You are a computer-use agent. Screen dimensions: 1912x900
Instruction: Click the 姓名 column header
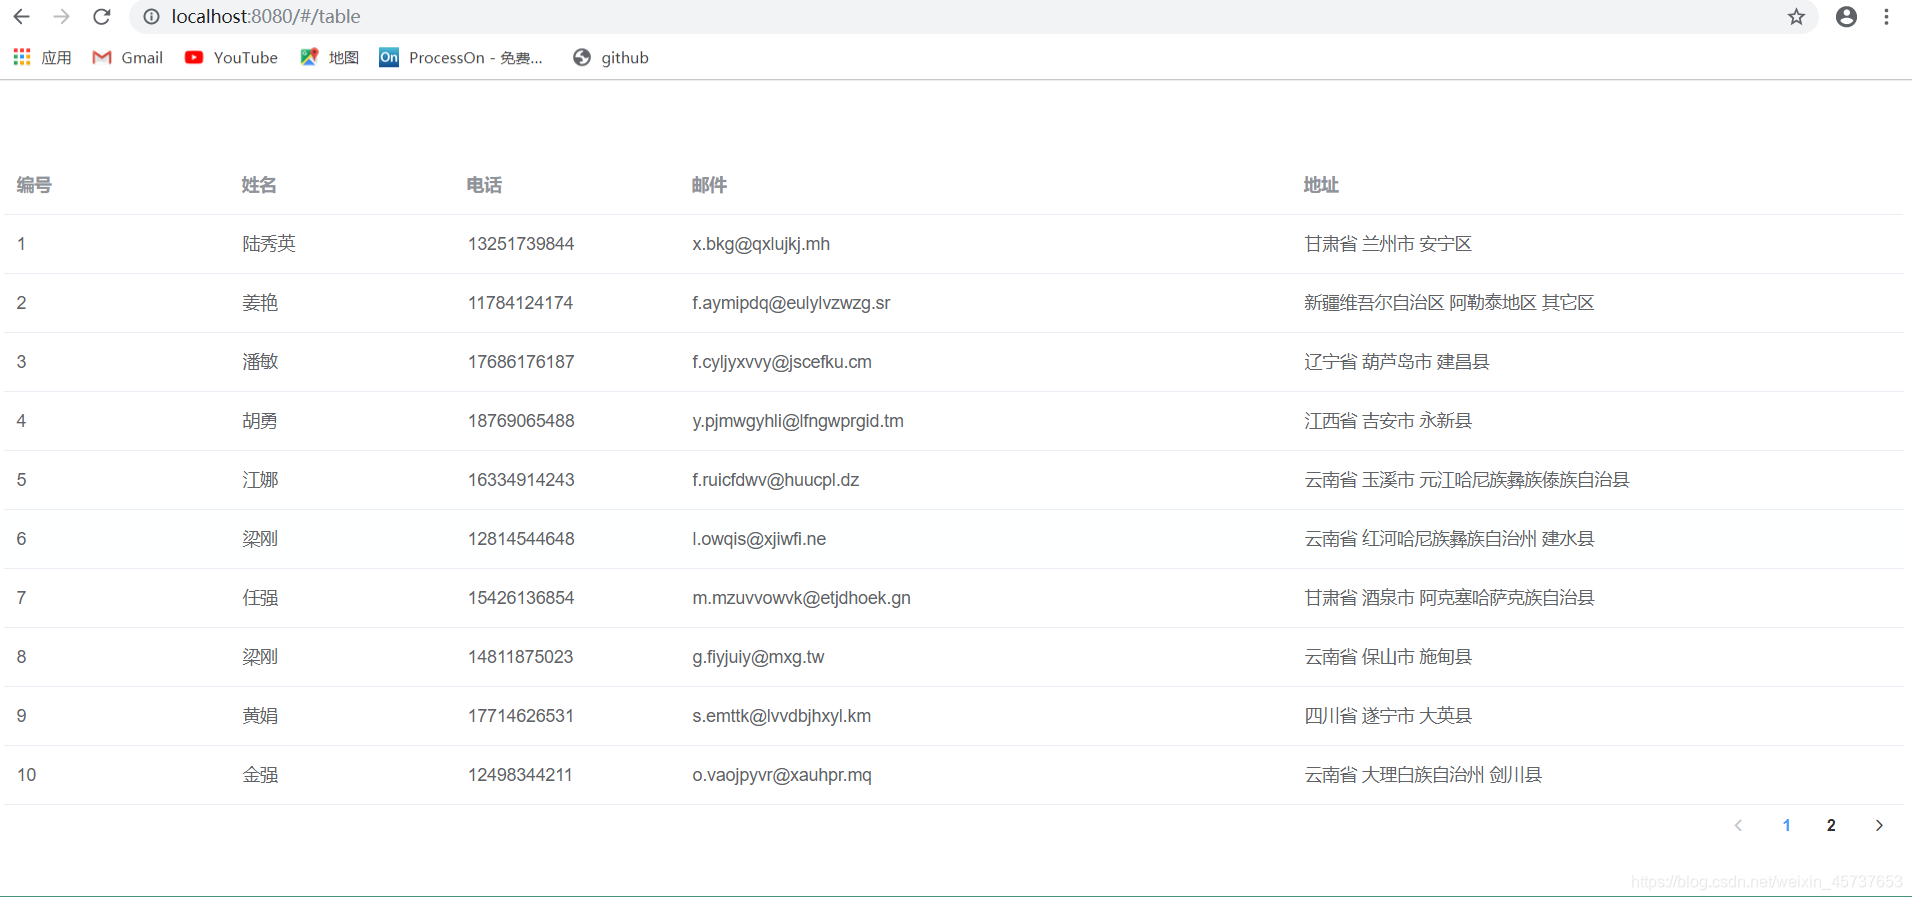tap(259, 185)
